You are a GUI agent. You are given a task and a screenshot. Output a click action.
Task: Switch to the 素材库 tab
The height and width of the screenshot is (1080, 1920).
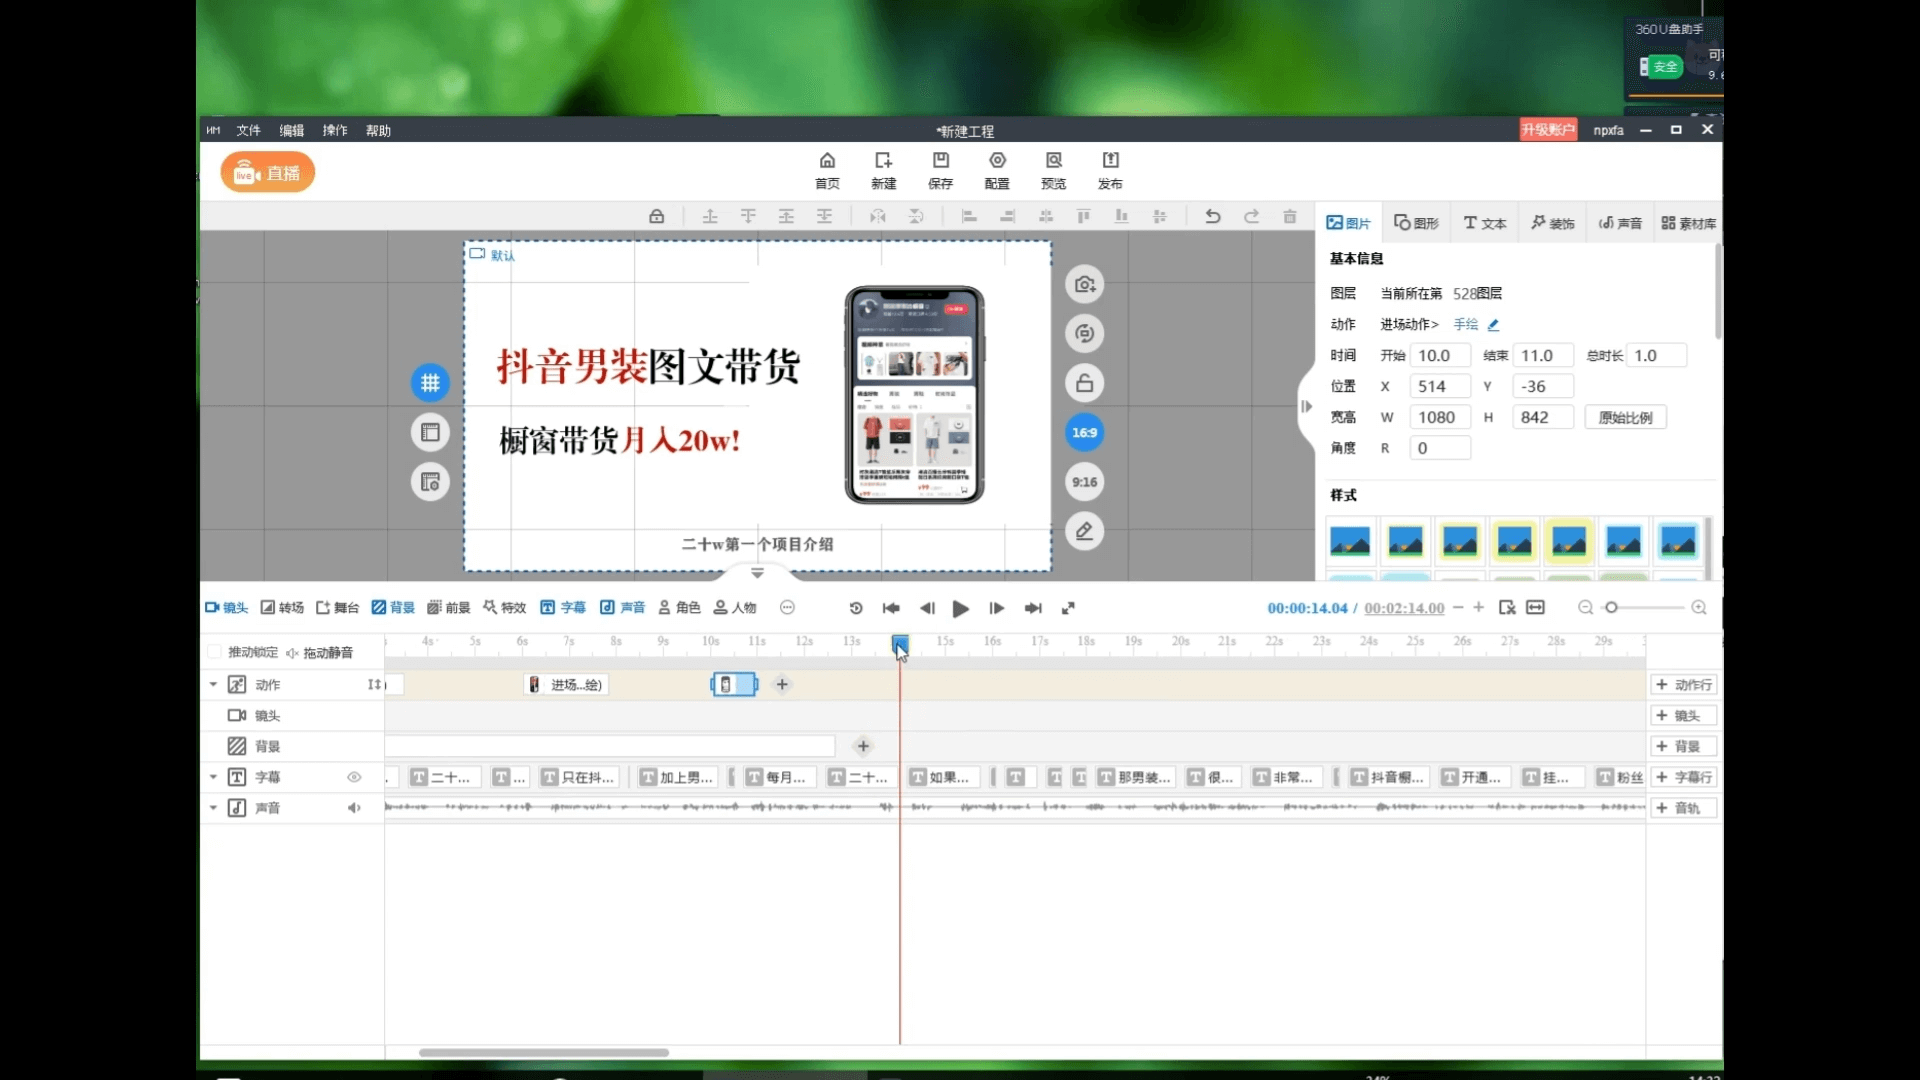(x=1688, y=223)
